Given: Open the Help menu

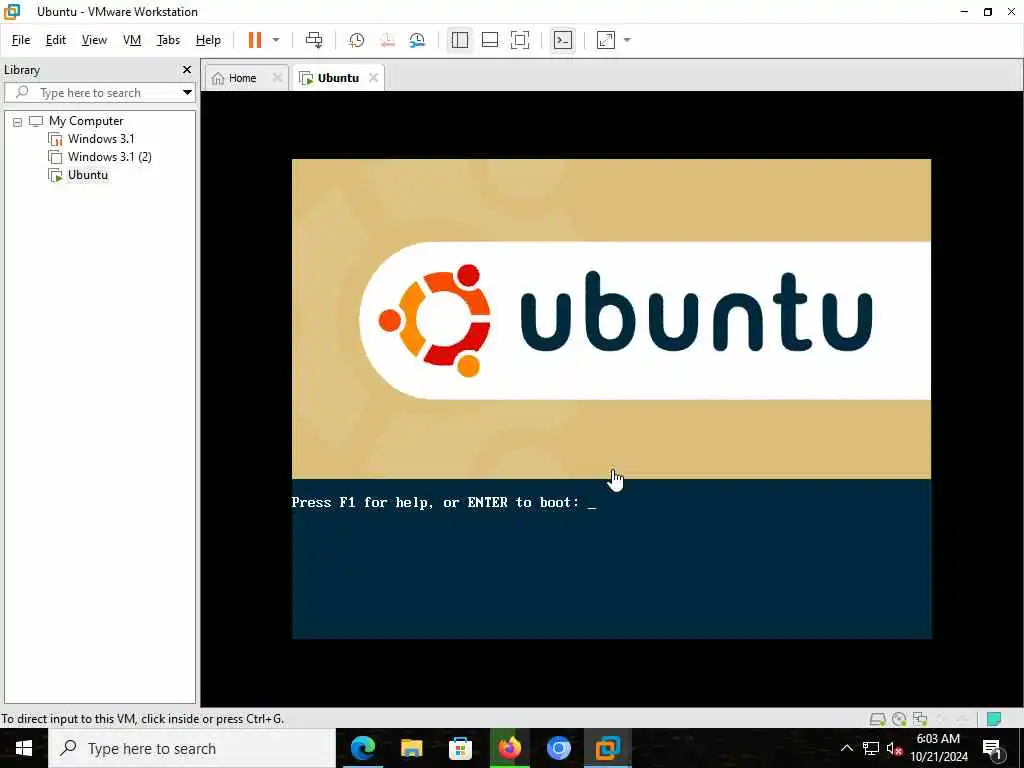Looking at the screenshot, I should (x=208, y=40).
